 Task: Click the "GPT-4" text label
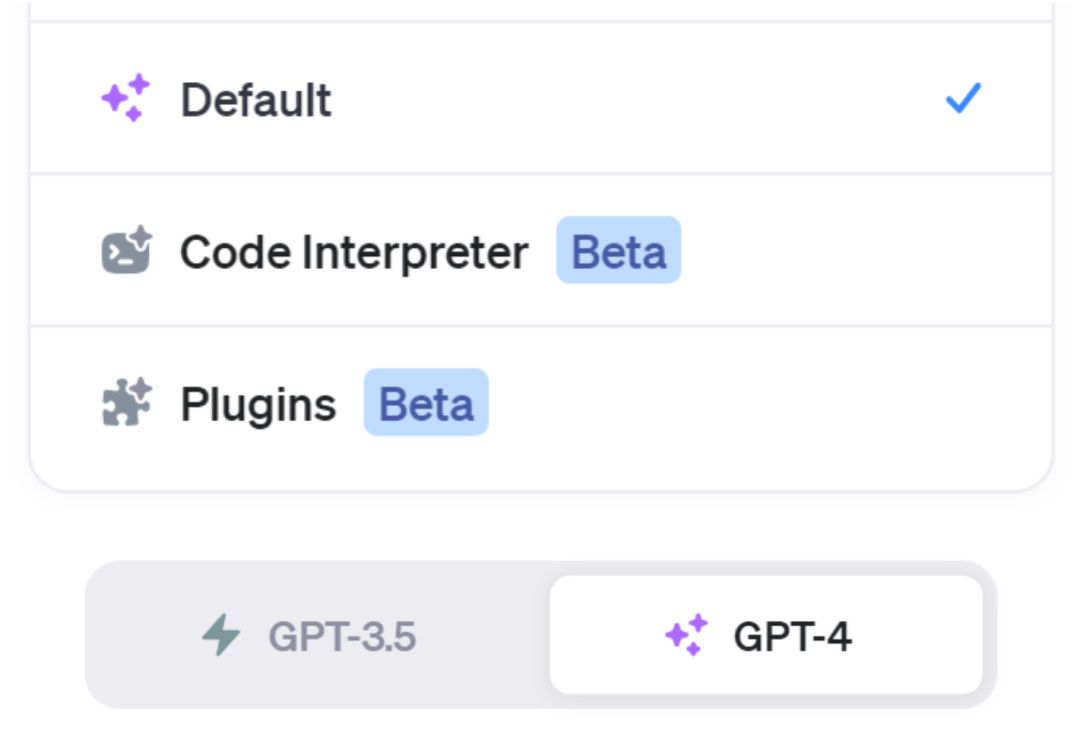792,636
